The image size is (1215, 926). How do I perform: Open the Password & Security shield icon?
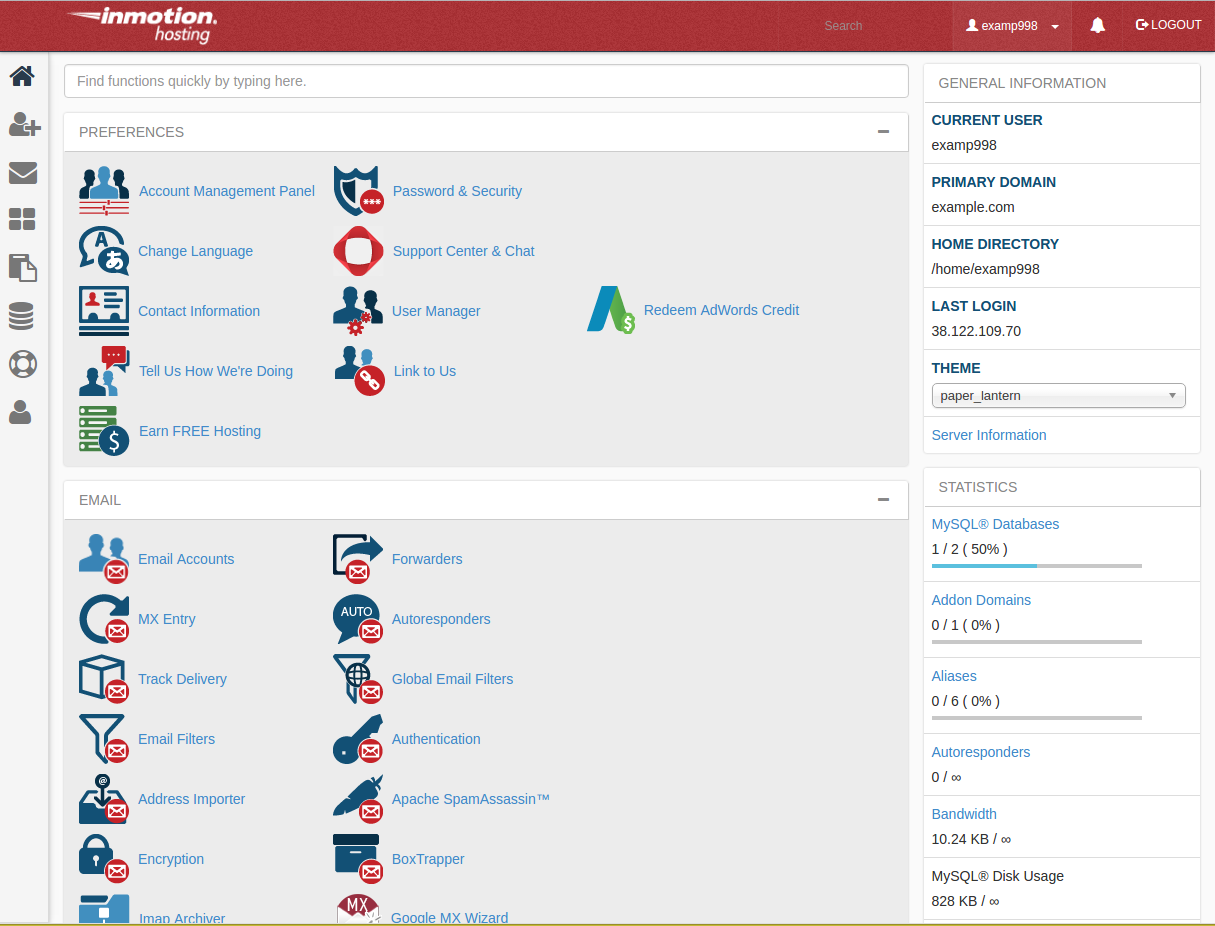tap(356, 191)
